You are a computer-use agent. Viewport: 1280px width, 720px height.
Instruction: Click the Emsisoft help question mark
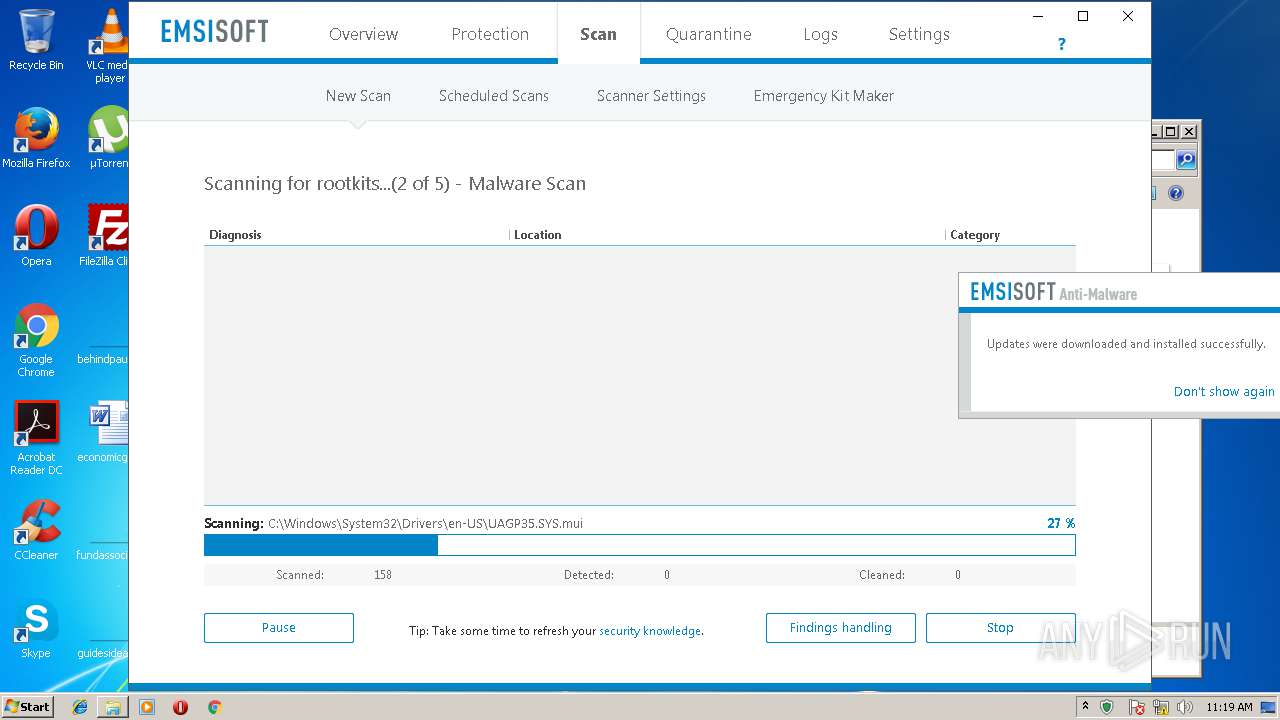pos(1061,44)
